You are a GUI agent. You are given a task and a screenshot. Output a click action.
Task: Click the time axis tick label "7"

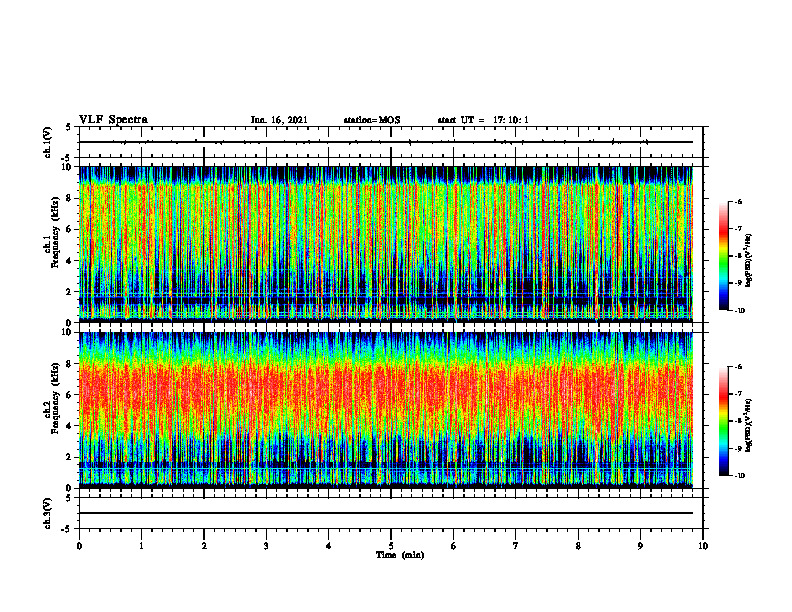[516, 546]
